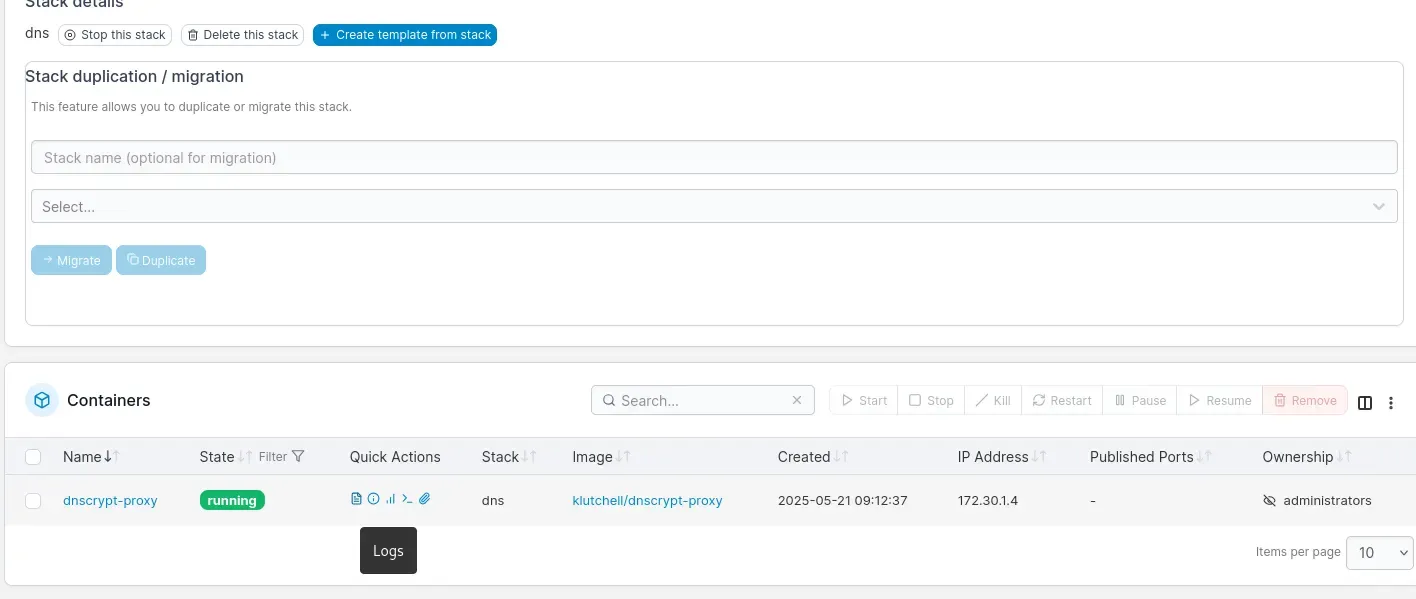Open the inspect icon for dnscrypt-proxy
Screen dimensions: 1416x599
click(x=373, y=498)
